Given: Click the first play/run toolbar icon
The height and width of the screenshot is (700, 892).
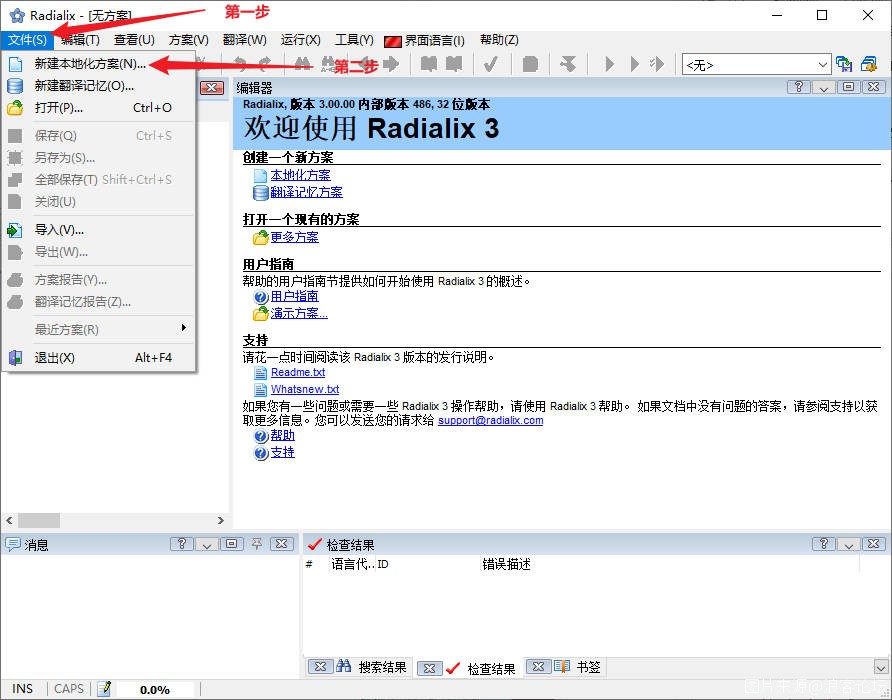Looking at the screenshot, I should click(609, 64).
